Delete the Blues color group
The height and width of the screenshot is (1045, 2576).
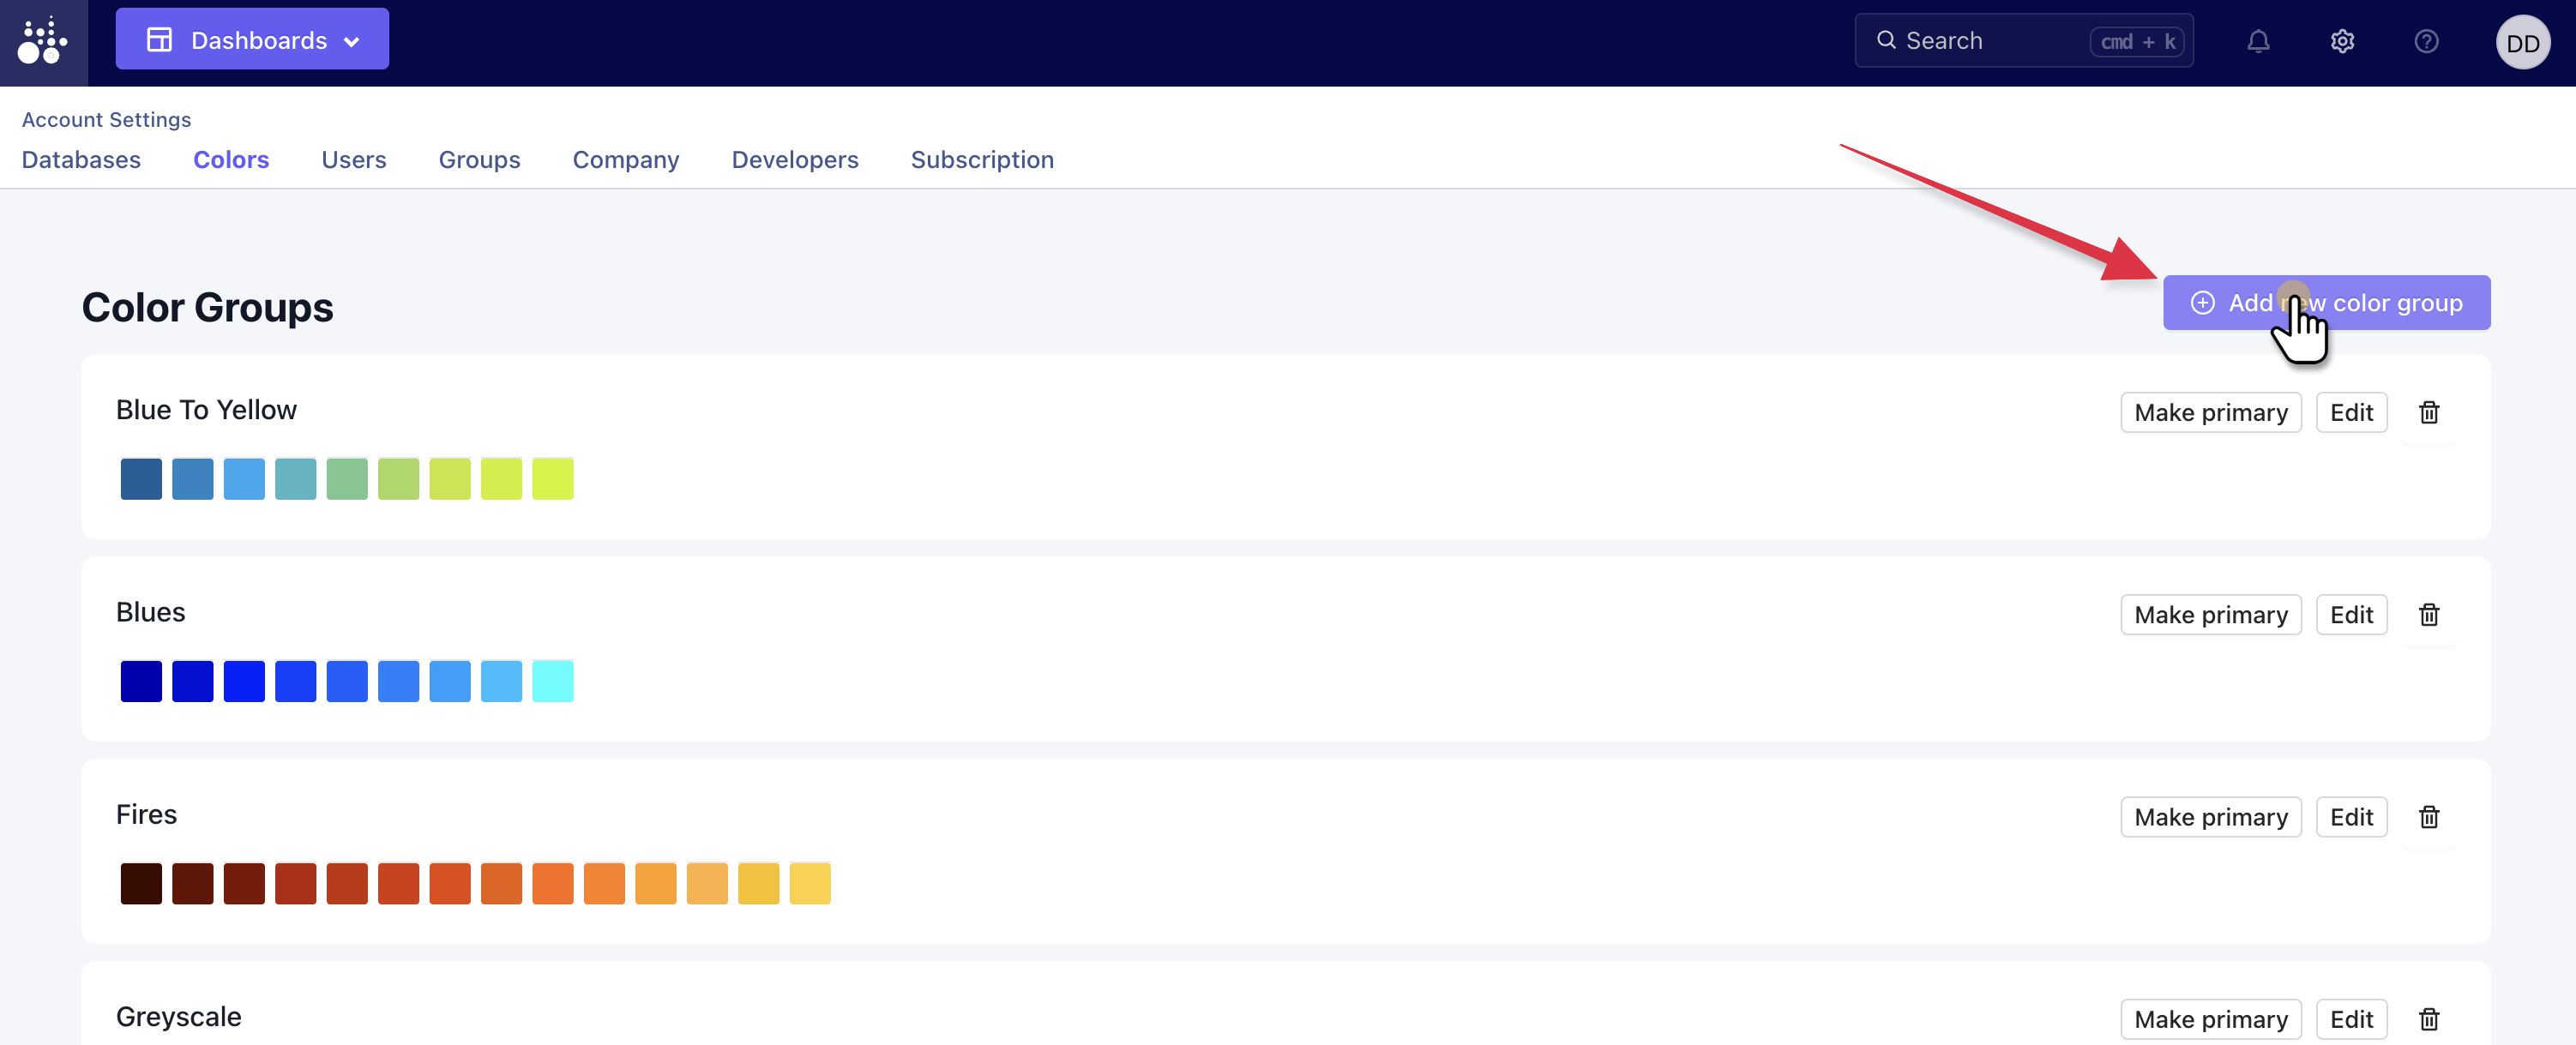tap(2428, 614)
